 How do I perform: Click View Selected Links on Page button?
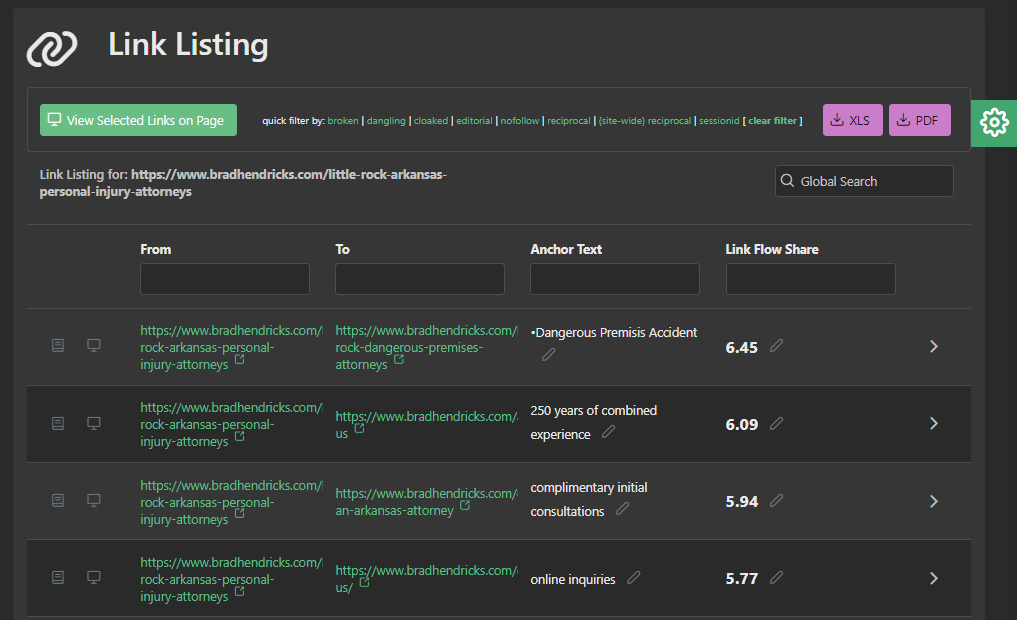[138, 120]
